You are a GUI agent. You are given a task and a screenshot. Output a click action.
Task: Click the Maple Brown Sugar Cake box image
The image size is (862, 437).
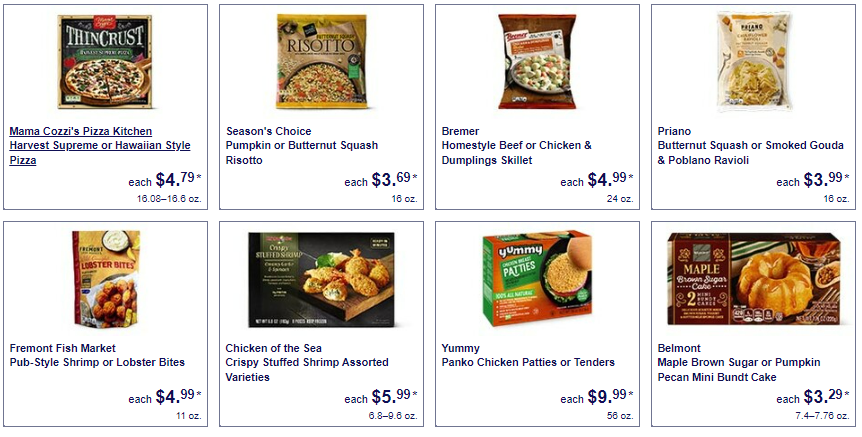pos(754,280)
